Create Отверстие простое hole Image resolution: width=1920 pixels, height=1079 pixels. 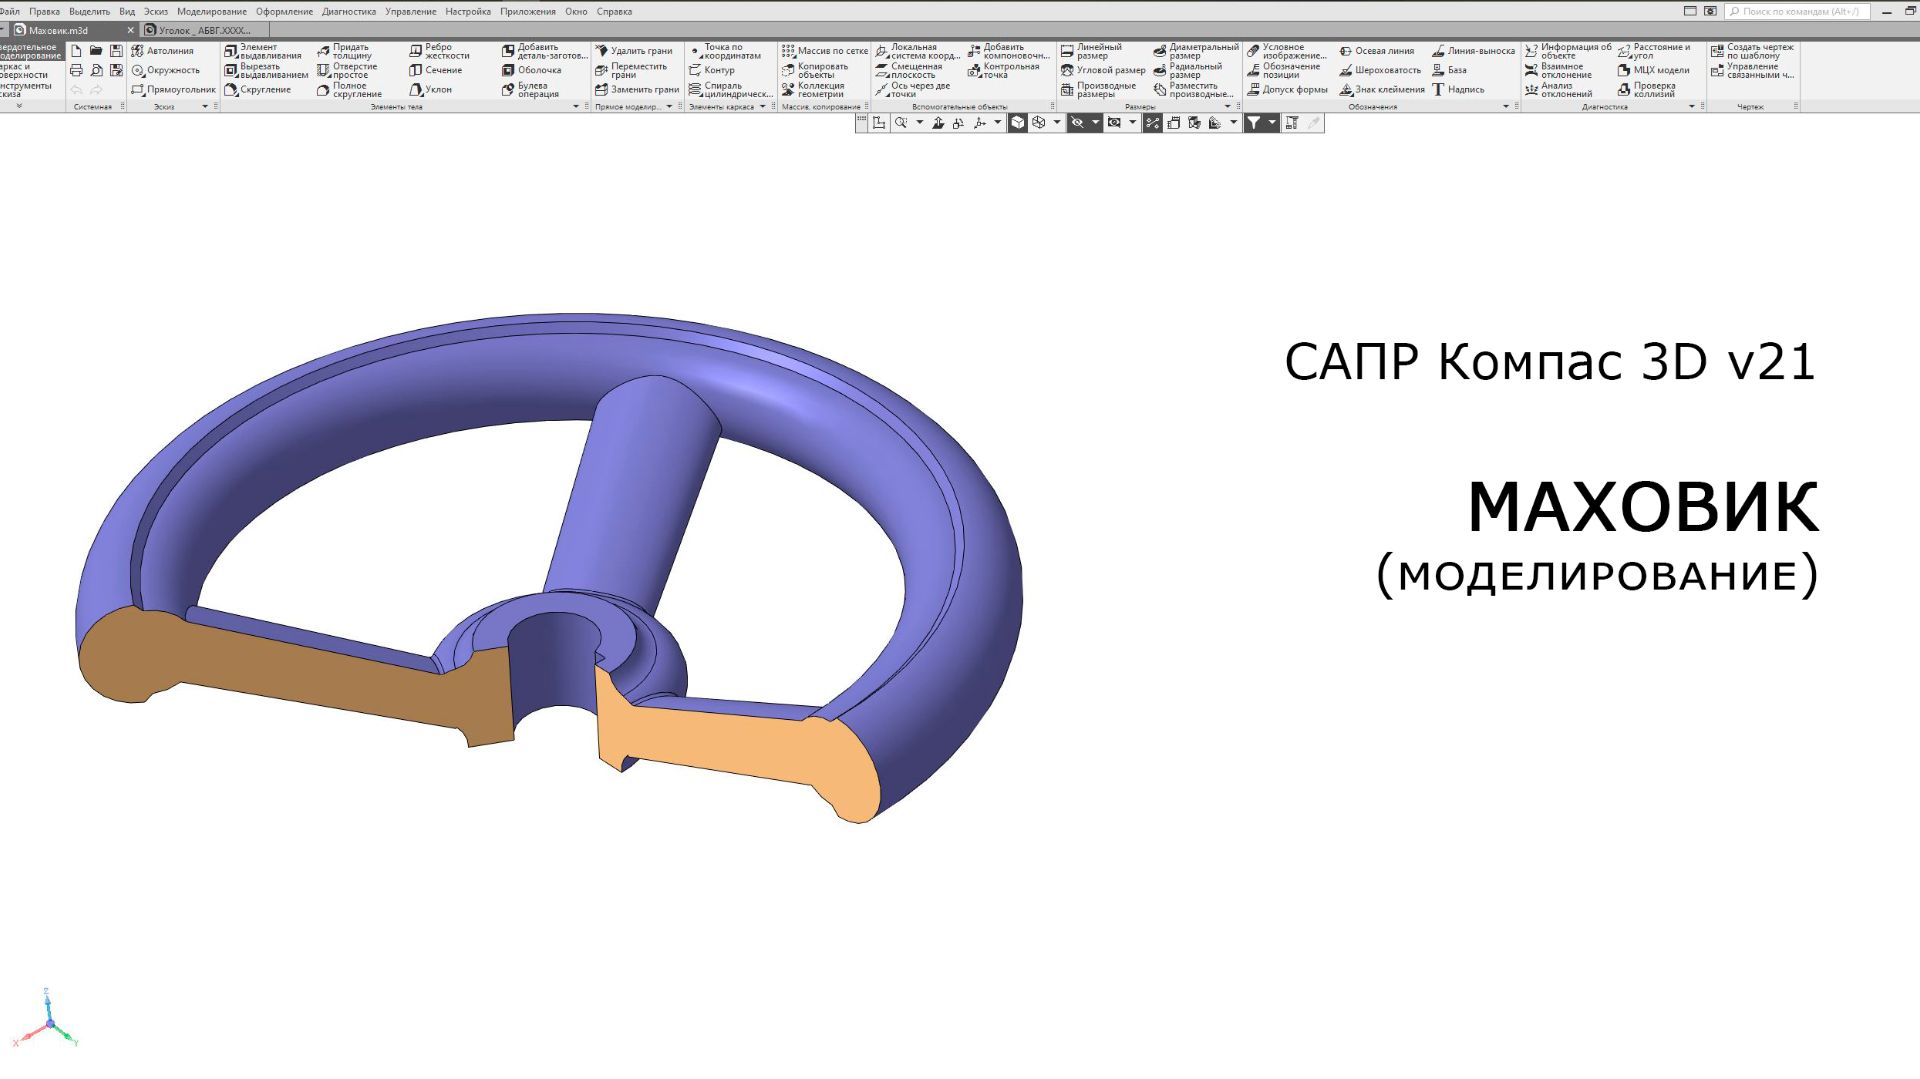(347, 70)
